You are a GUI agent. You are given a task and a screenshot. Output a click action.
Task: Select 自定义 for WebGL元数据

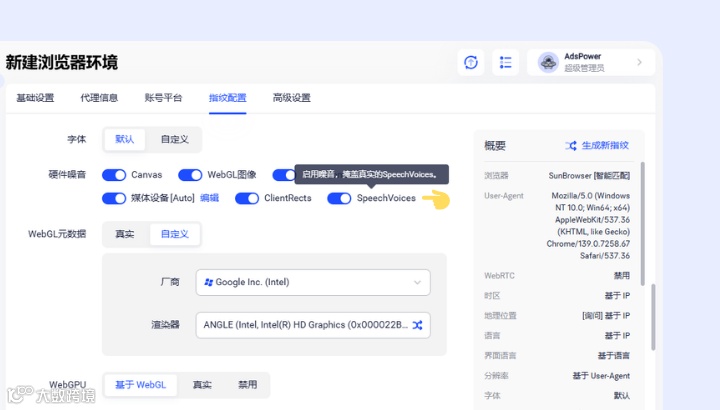(x=174, y=234)
